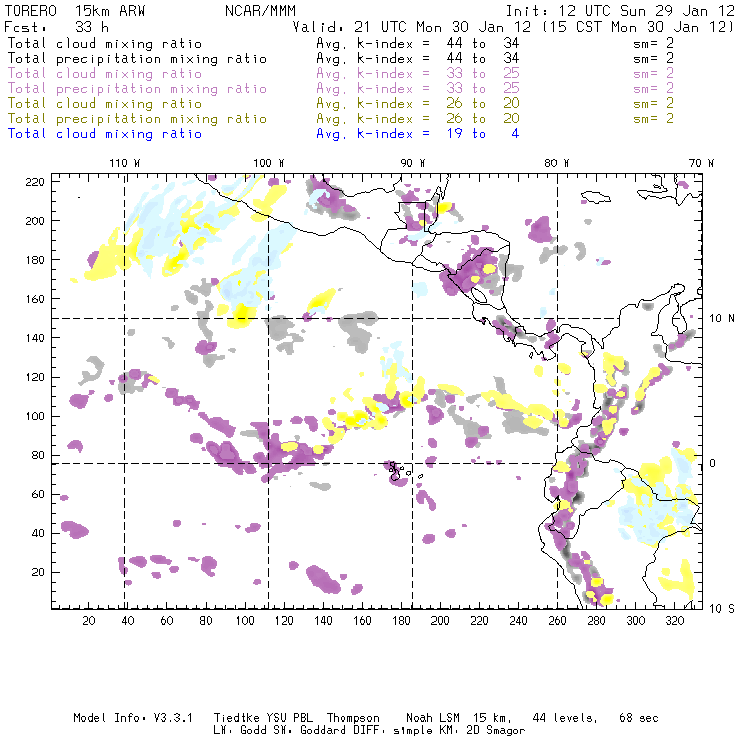Viewport: 740px width, 740px height.
Task: Pick olive "Total cloud mixing ratio" legend line
Action: 105,103
